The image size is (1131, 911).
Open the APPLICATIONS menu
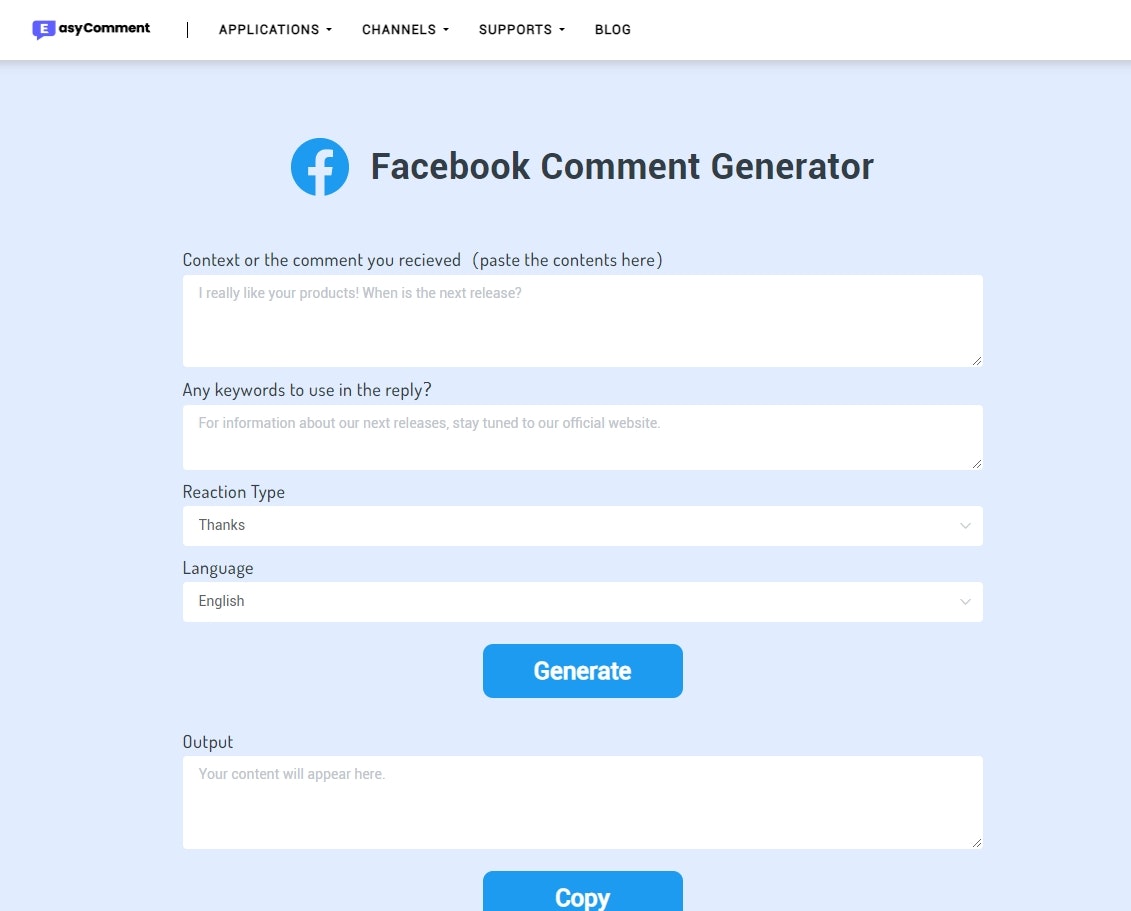(x=268, y=30)
